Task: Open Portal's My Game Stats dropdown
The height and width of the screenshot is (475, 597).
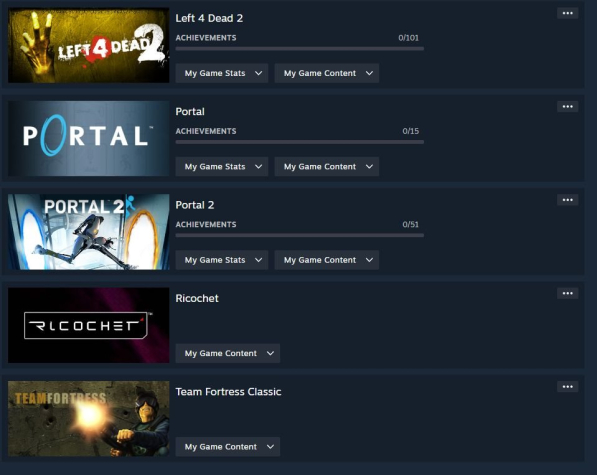Action: click(x=222, y=166)
